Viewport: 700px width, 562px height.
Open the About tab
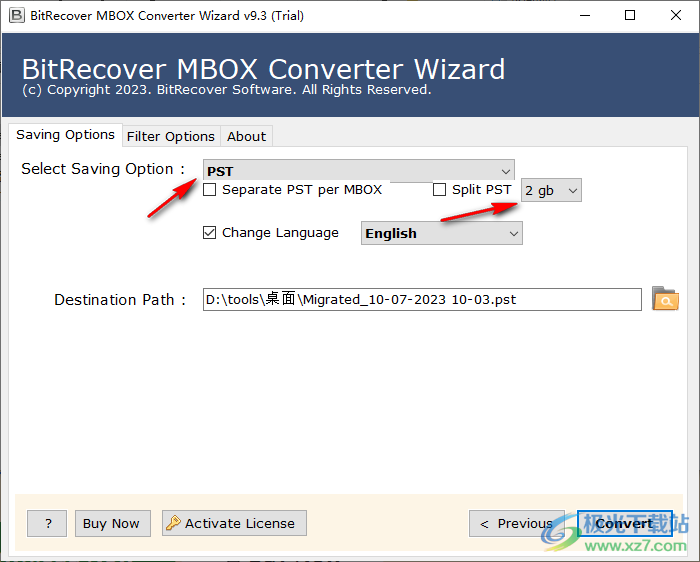[246, 137]
